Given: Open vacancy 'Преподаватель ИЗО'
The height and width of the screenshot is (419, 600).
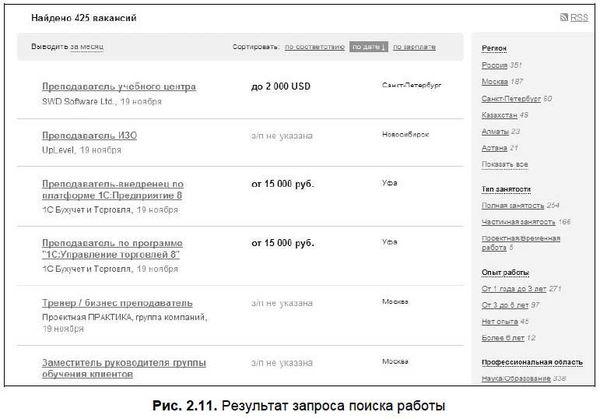Looking at the screenshot, I should (90, 135).
